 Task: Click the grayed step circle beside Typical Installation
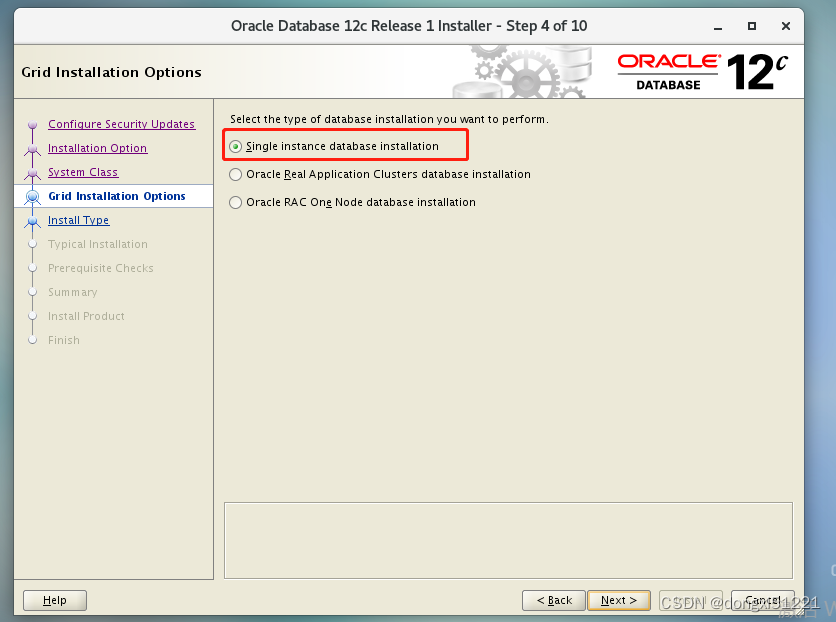pyautogui.click(x=33, y=244)
